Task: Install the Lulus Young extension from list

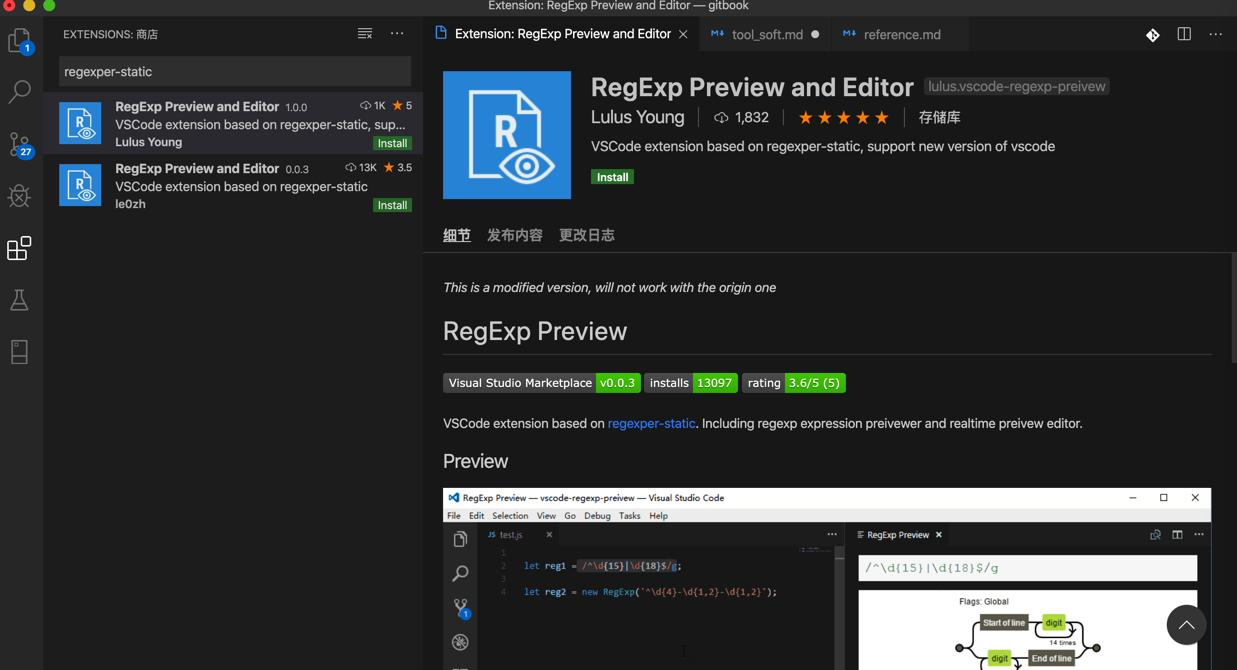Action: click(392, 143)
